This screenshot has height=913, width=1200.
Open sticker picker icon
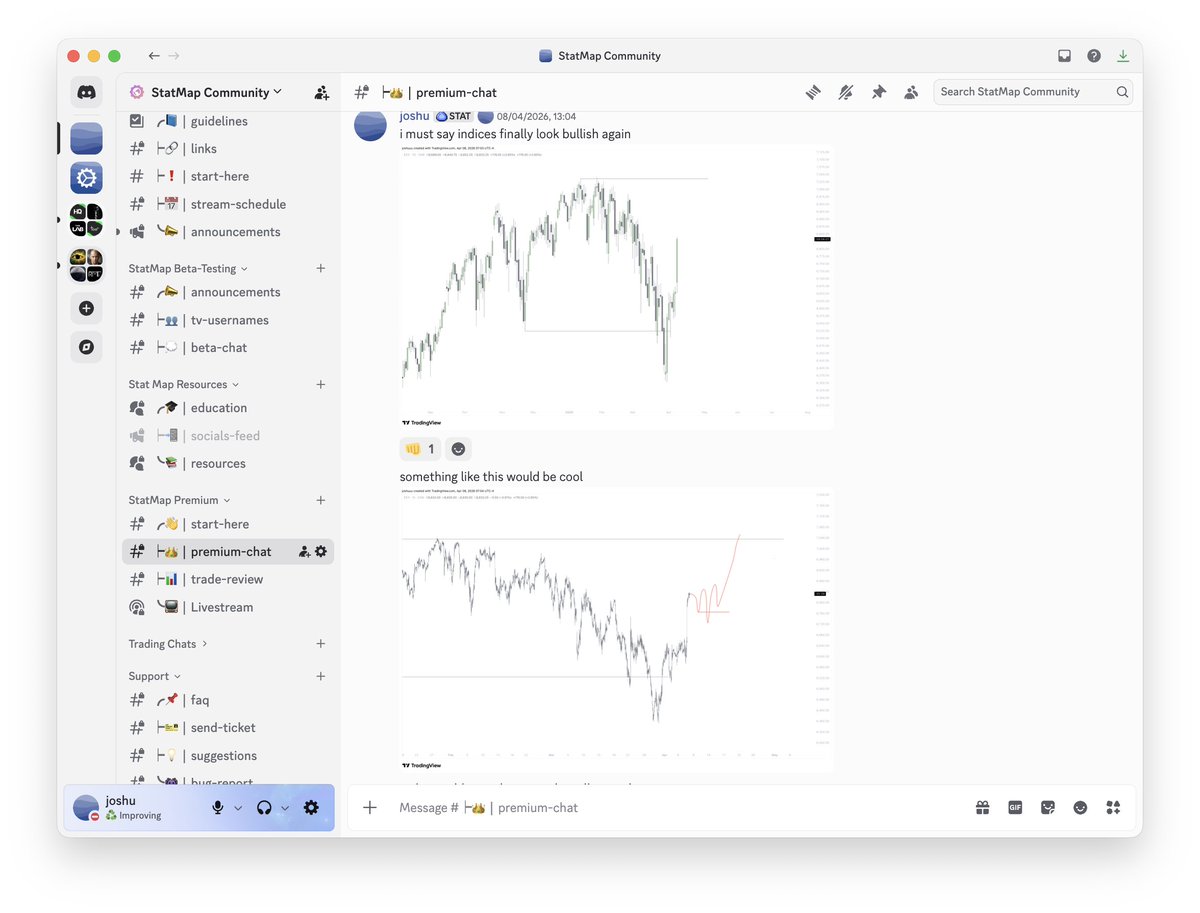point(1048,808)
